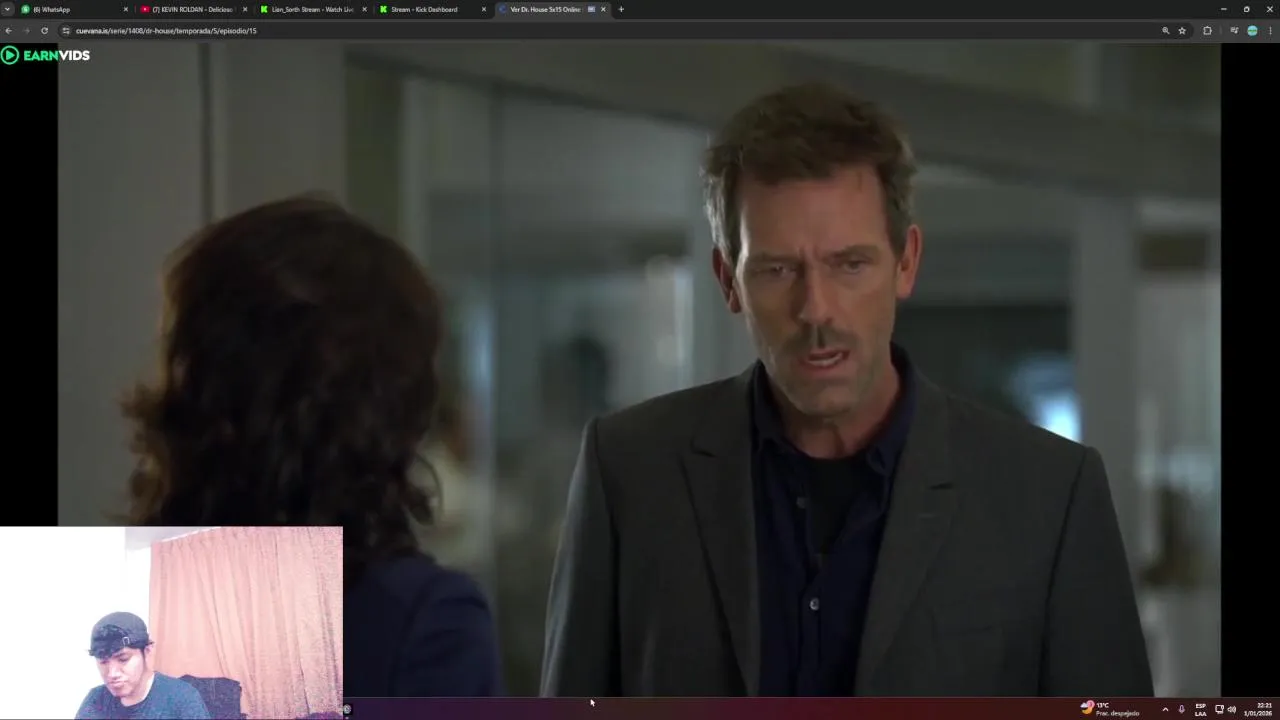Close the Lien_Sorth Stream tab
Viewport: 1280px width, 720px height.
[x=364, y=9]
